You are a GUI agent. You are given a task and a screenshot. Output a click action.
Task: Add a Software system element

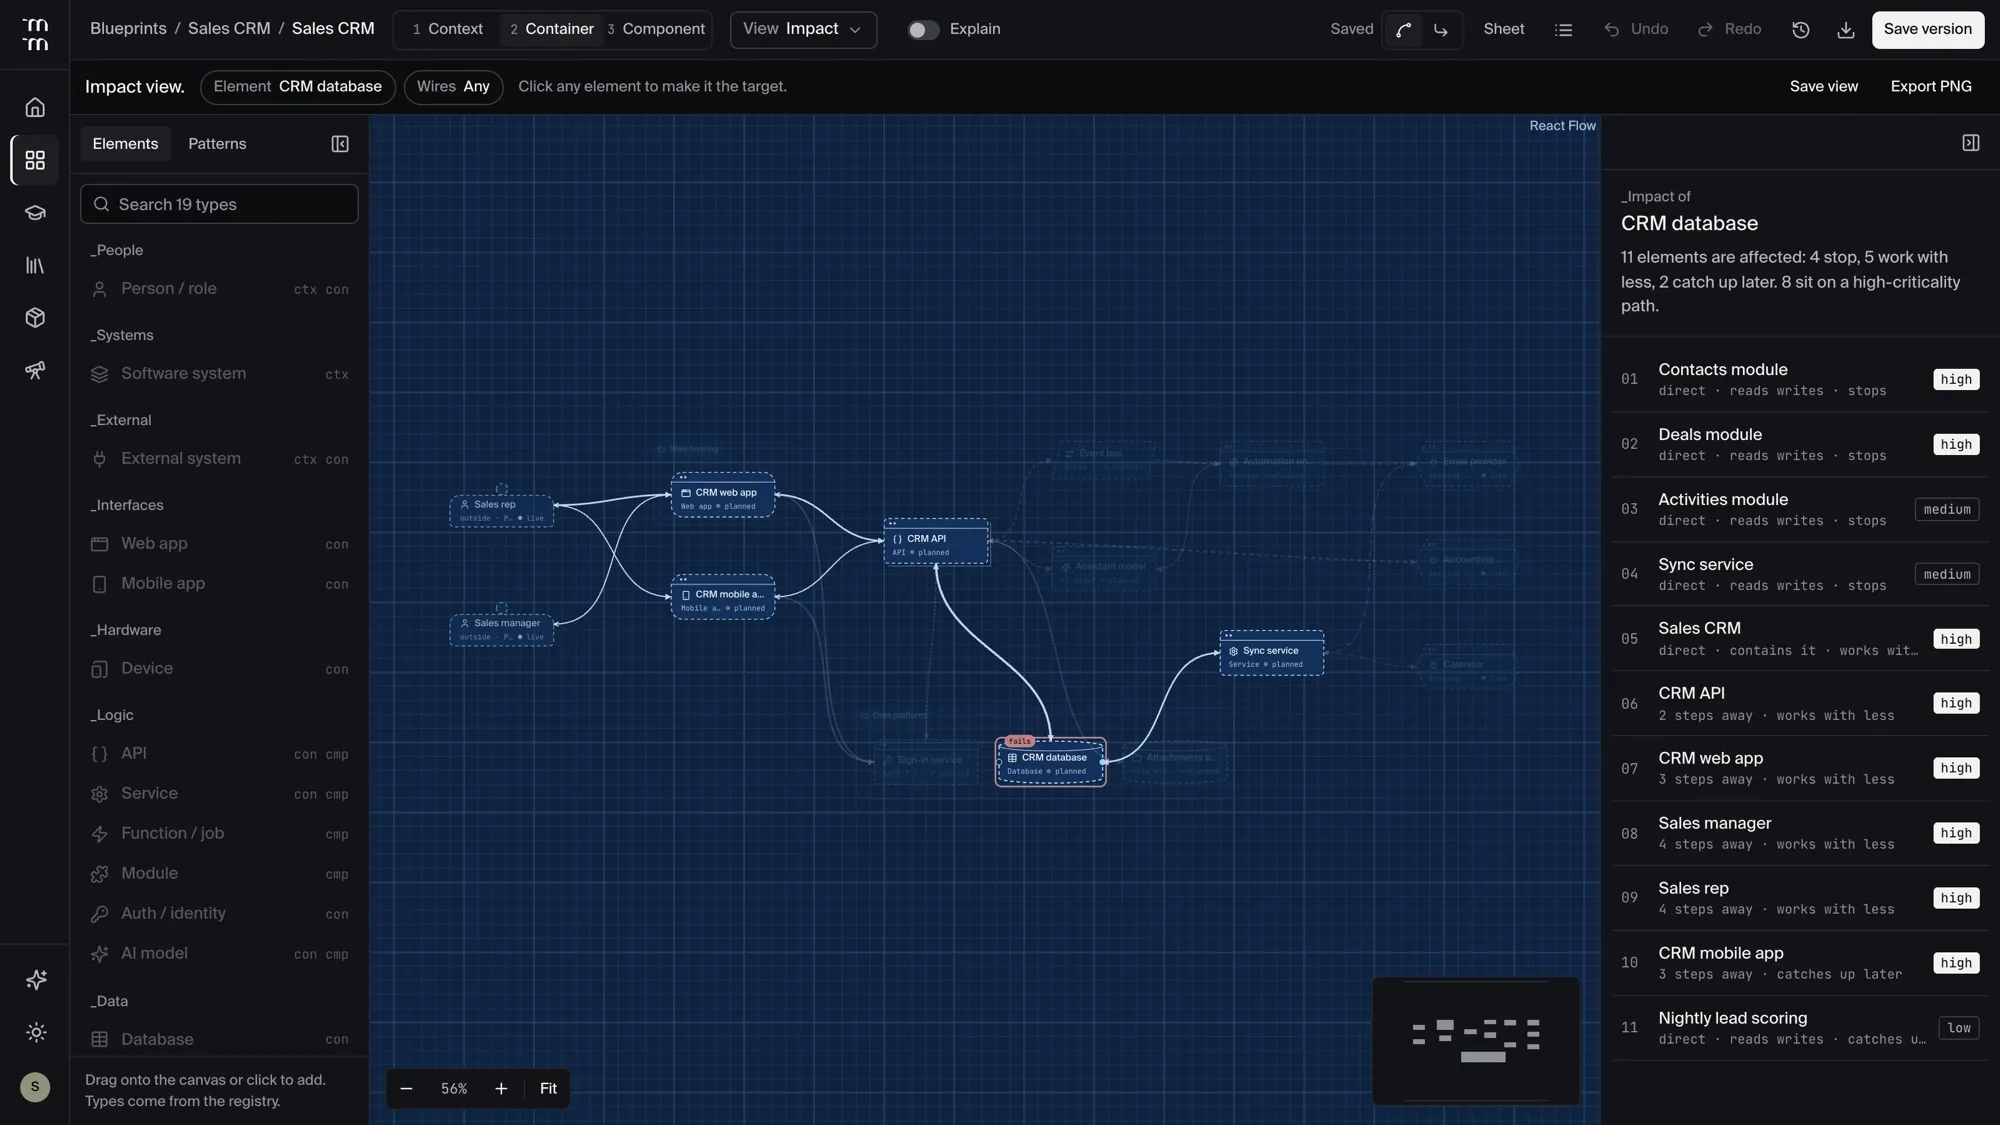coord(219,374)
